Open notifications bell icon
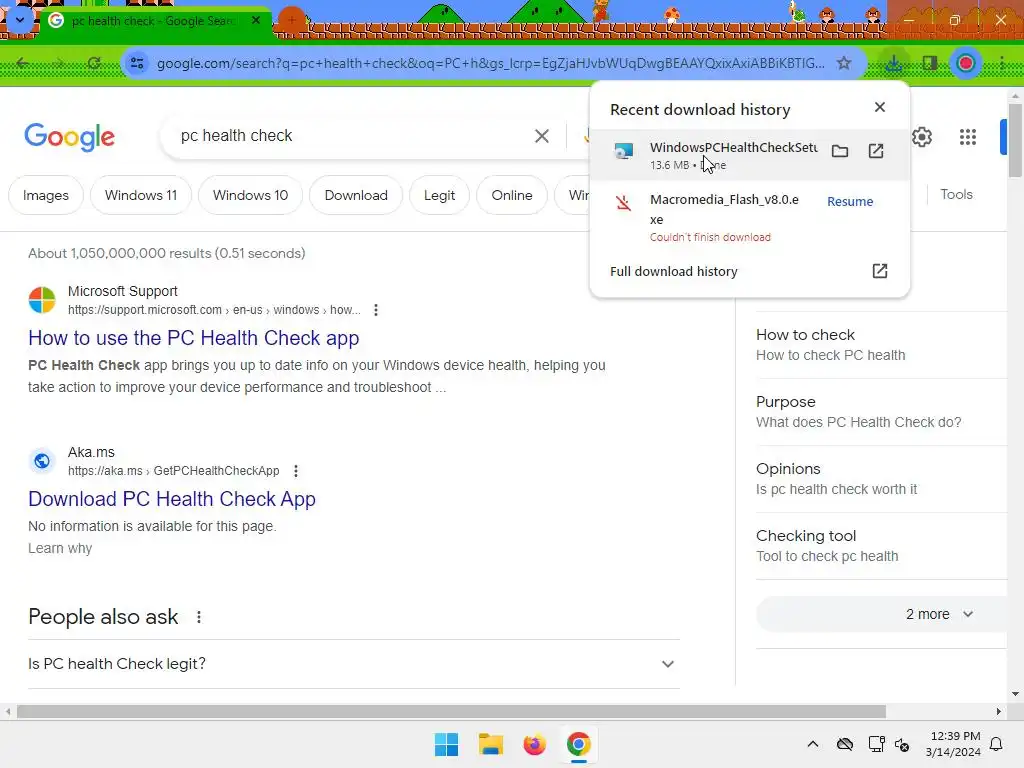This screenshot has width=1024, height=768. click(997, 744)
